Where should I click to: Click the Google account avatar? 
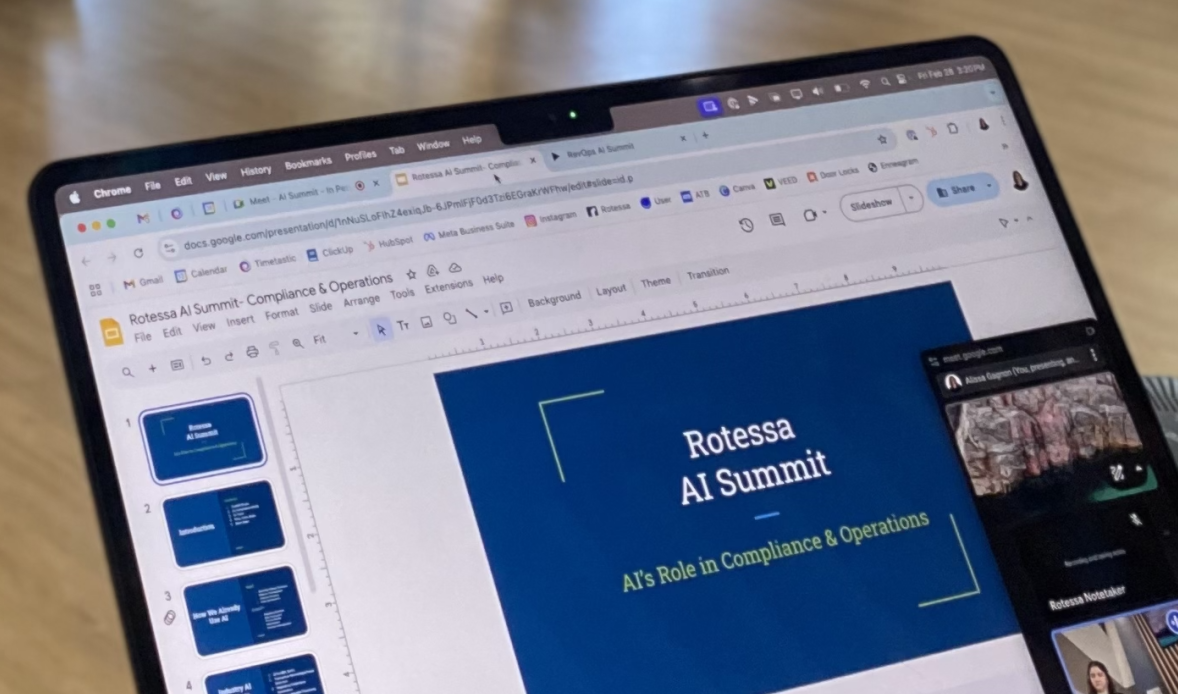pos(1019,180)
